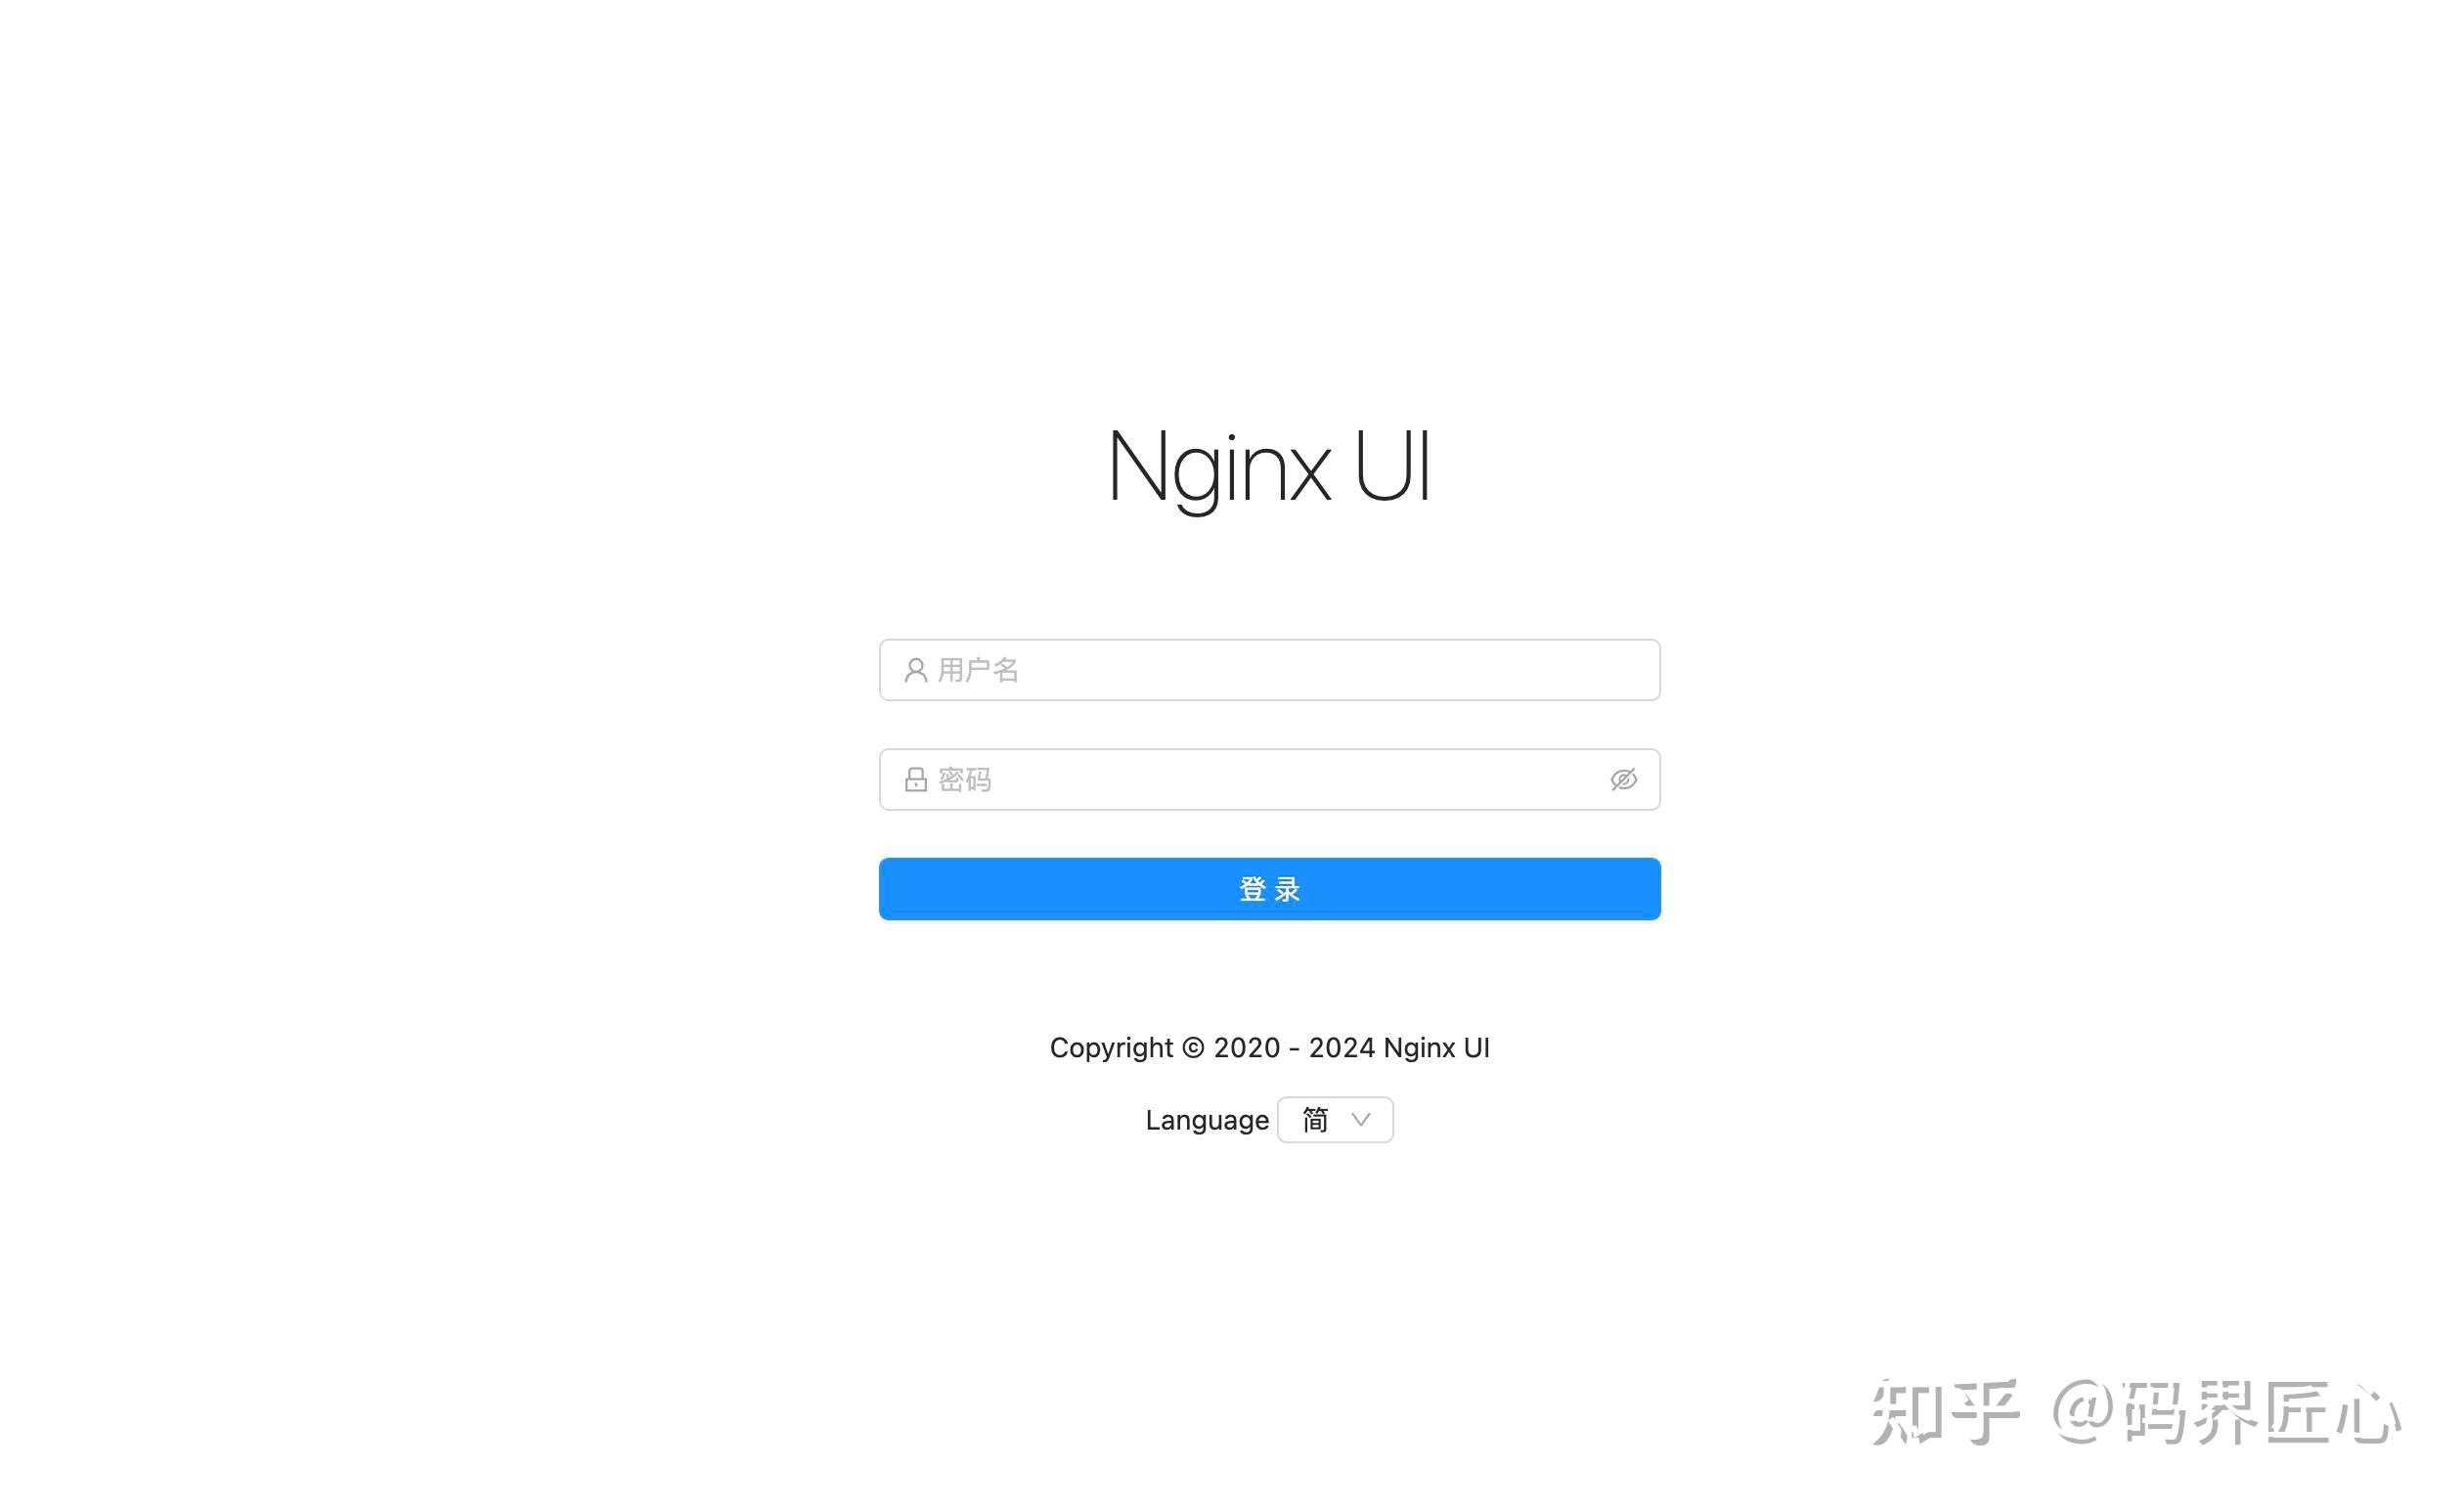Click the @ symbol in the watermark

(x=2084, y=1413)
